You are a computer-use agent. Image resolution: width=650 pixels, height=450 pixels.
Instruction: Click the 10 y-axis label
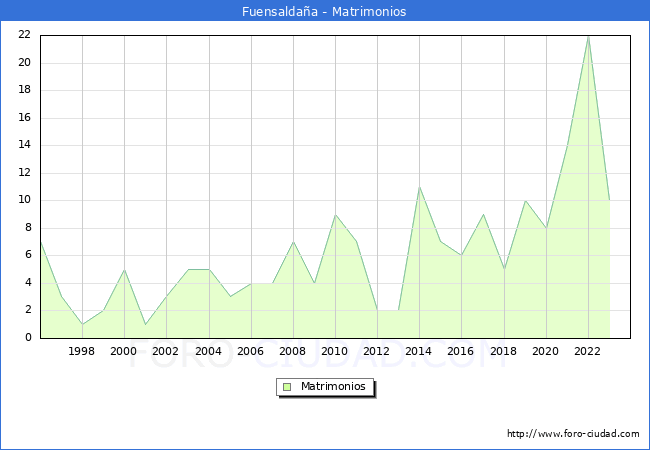click(x=25, y=200)
